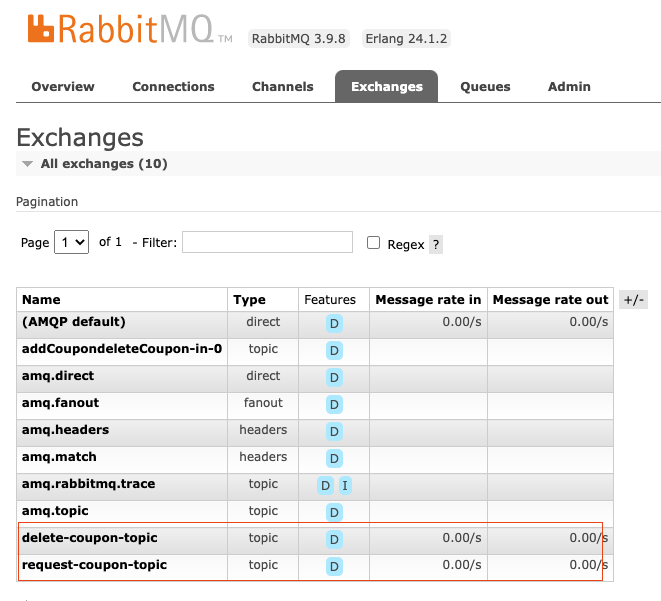Click the D badge on delete-coupon-topic row
The image size is (661, 601).
334,539
